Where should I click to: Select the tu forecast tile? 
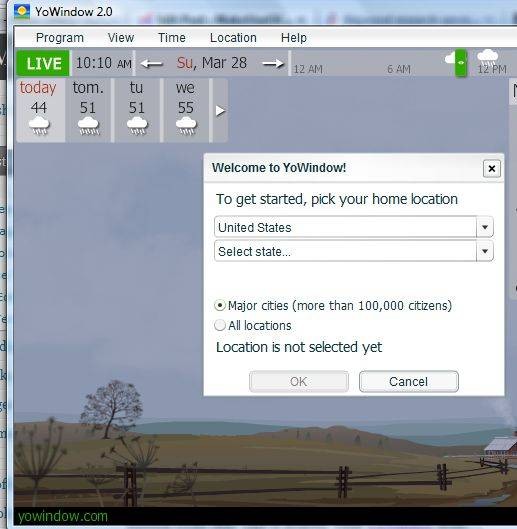click(x=137, y=110)
